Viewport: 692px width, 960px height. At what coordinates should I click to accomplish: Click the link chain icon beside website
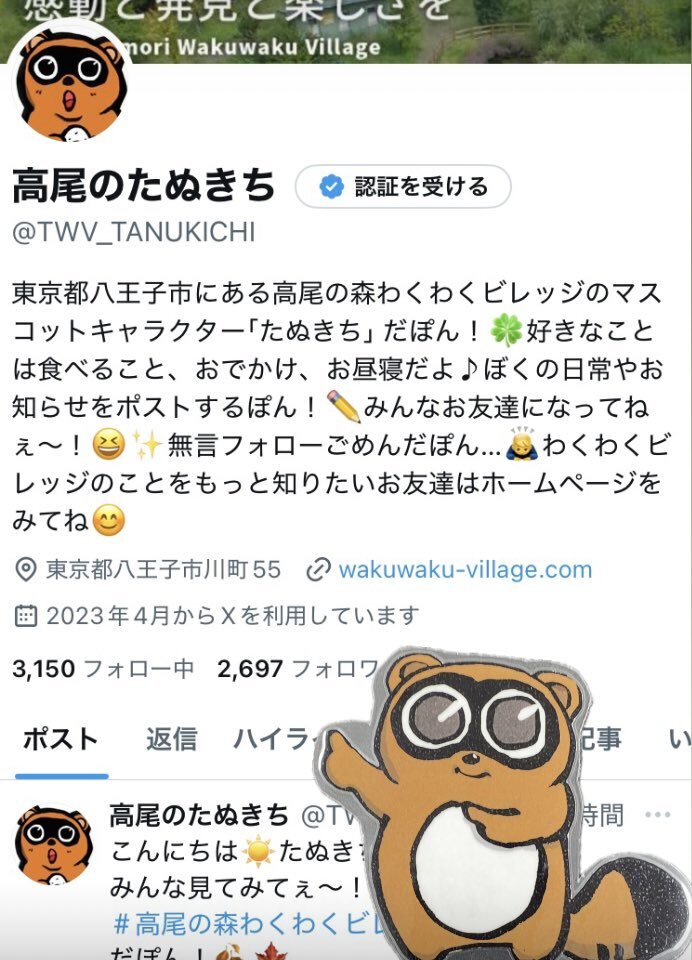click(x=318, y=570)
